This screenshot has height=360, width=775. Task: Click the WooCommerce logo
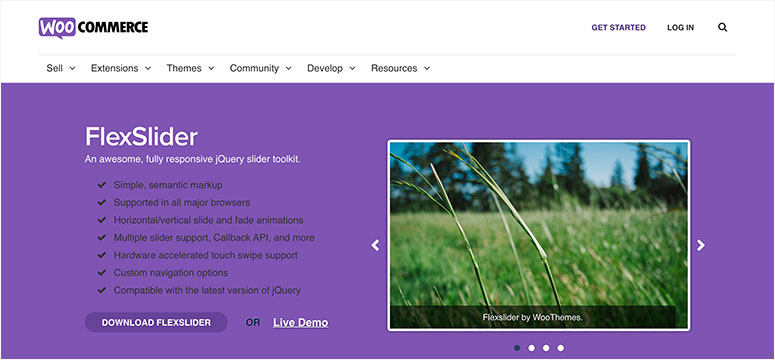93,28
